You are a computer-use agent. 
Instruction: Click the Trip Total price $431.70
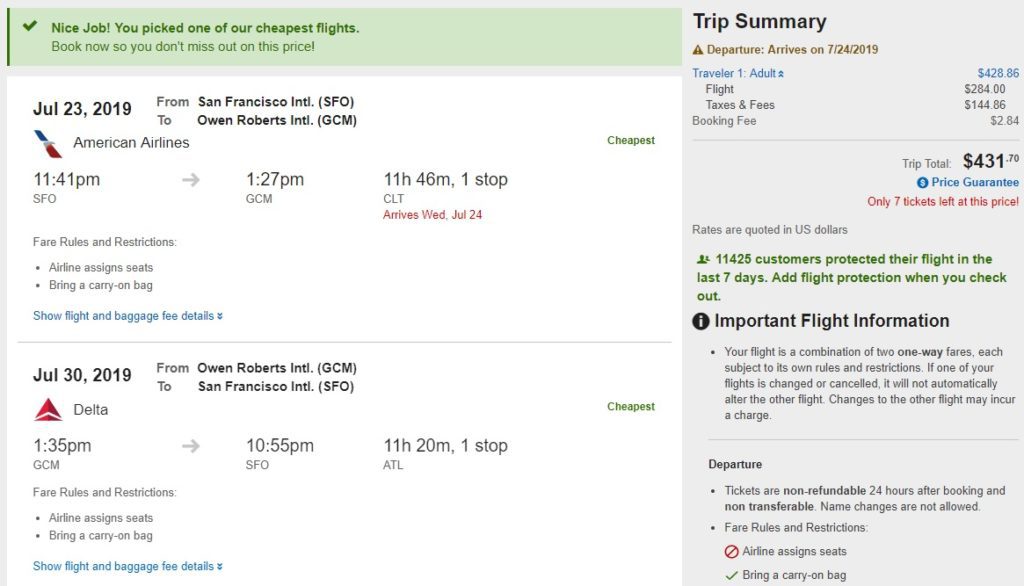click(x=991, y=160)
